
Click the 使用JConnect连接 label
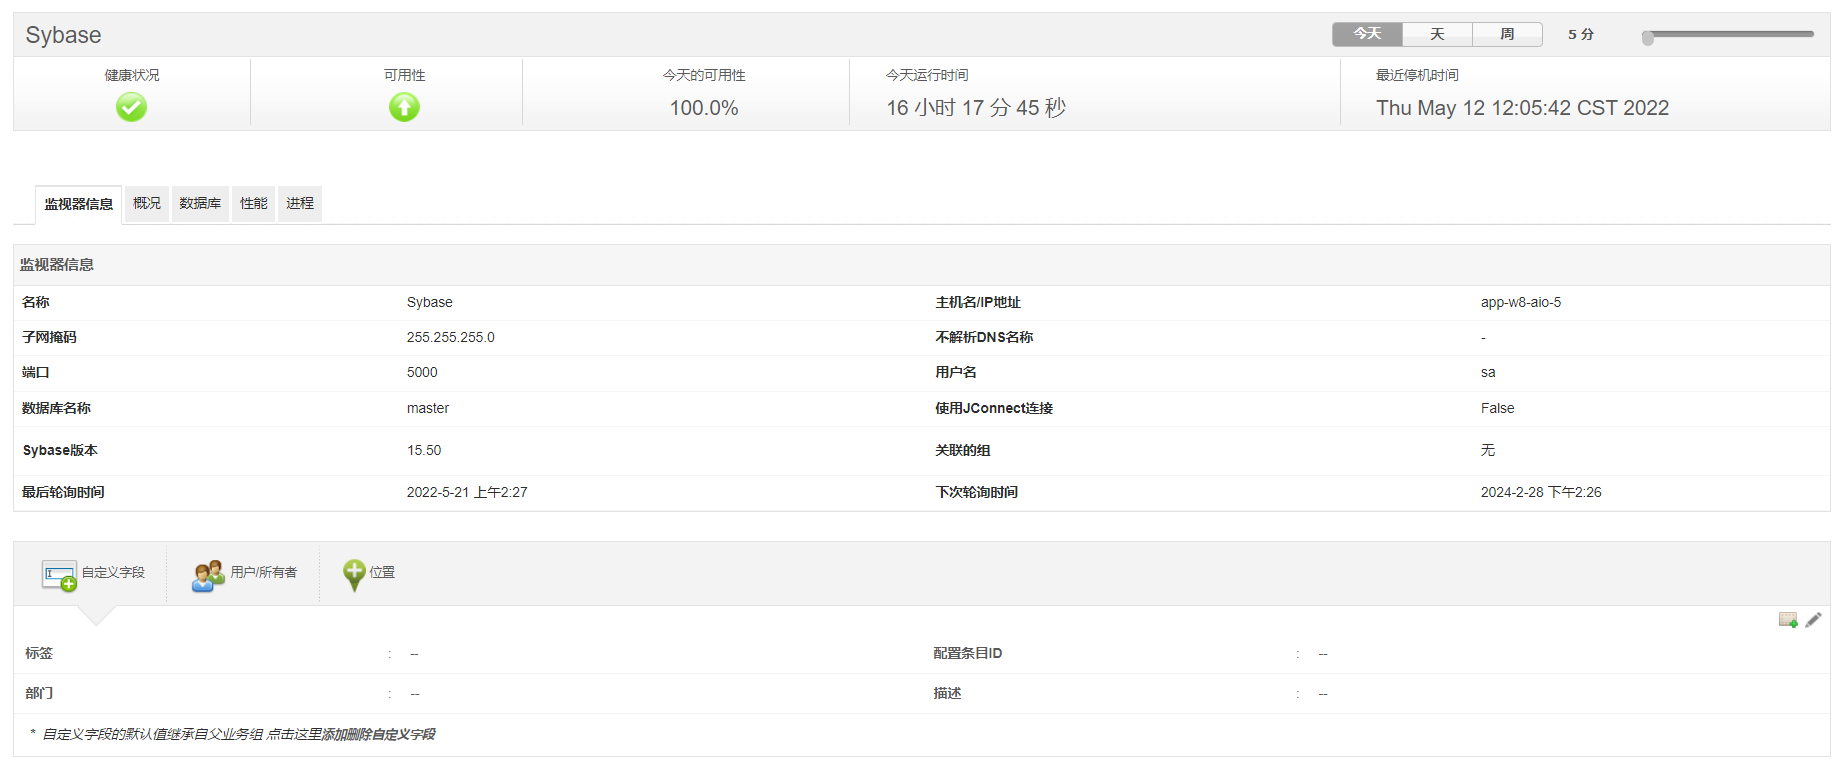coord(994,408)
